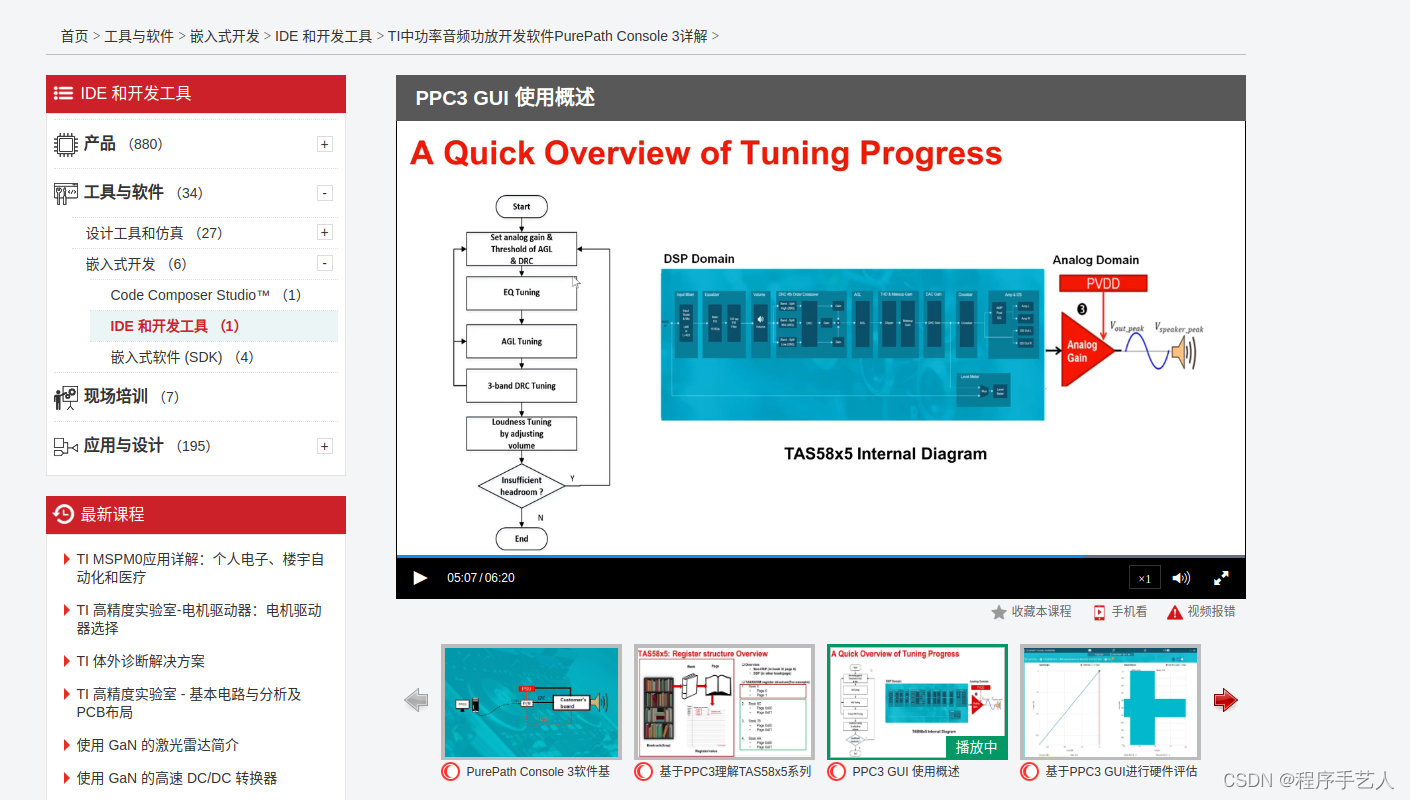Play the video with play button
The image size is (1410, 800).
420,578
